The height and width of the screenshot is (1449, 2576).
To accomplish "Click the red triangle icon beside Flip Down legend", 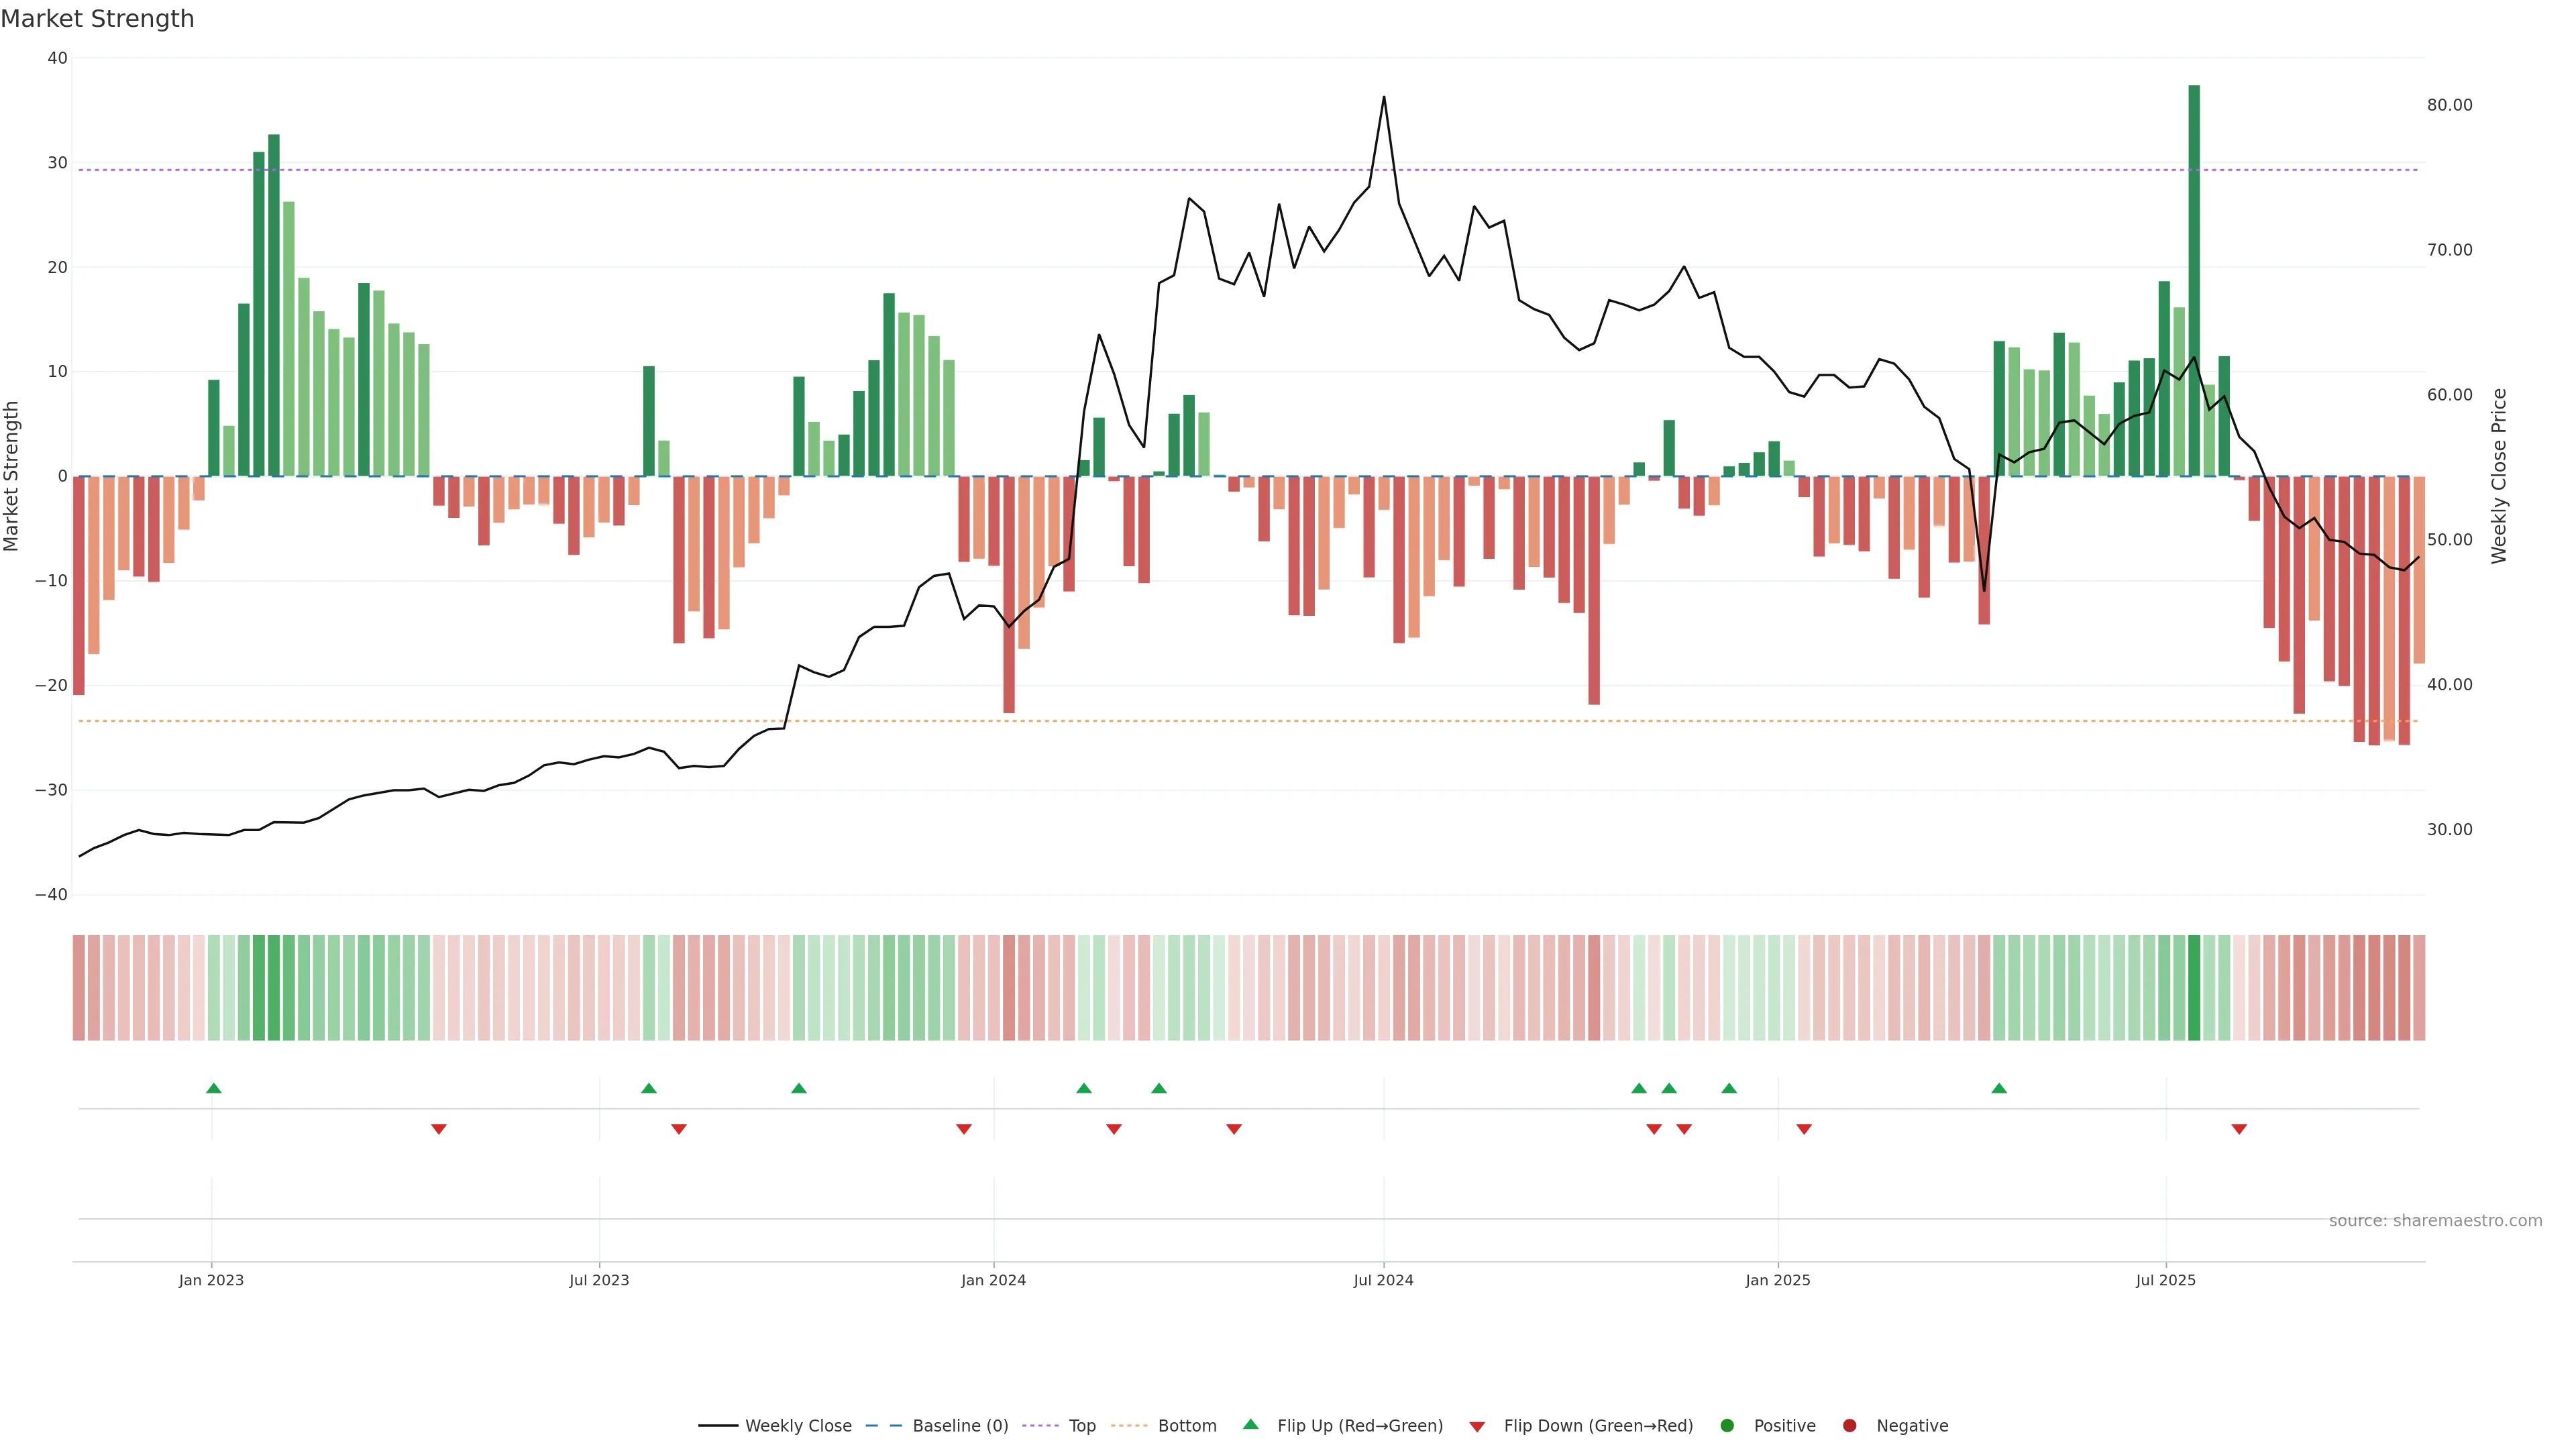I will point(1477,1427).
